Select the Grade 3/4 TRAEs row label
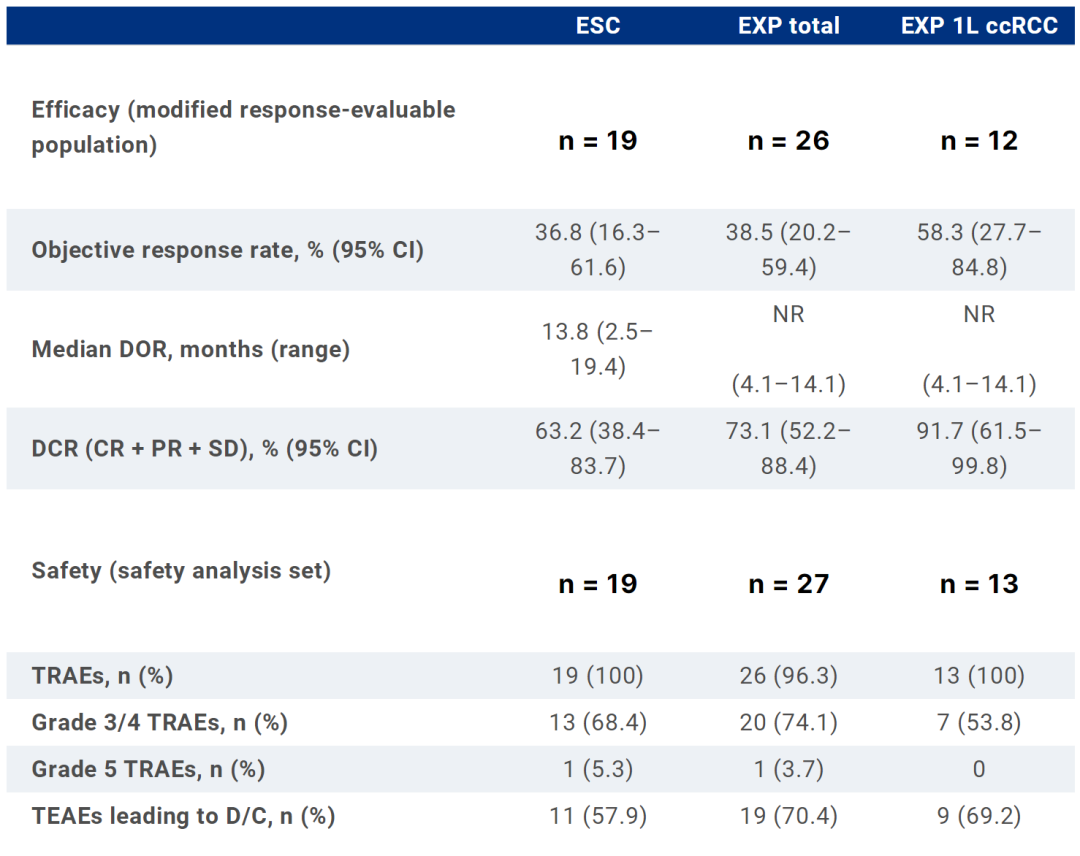Screen dimensions: 1080x856 coord(160,723)
